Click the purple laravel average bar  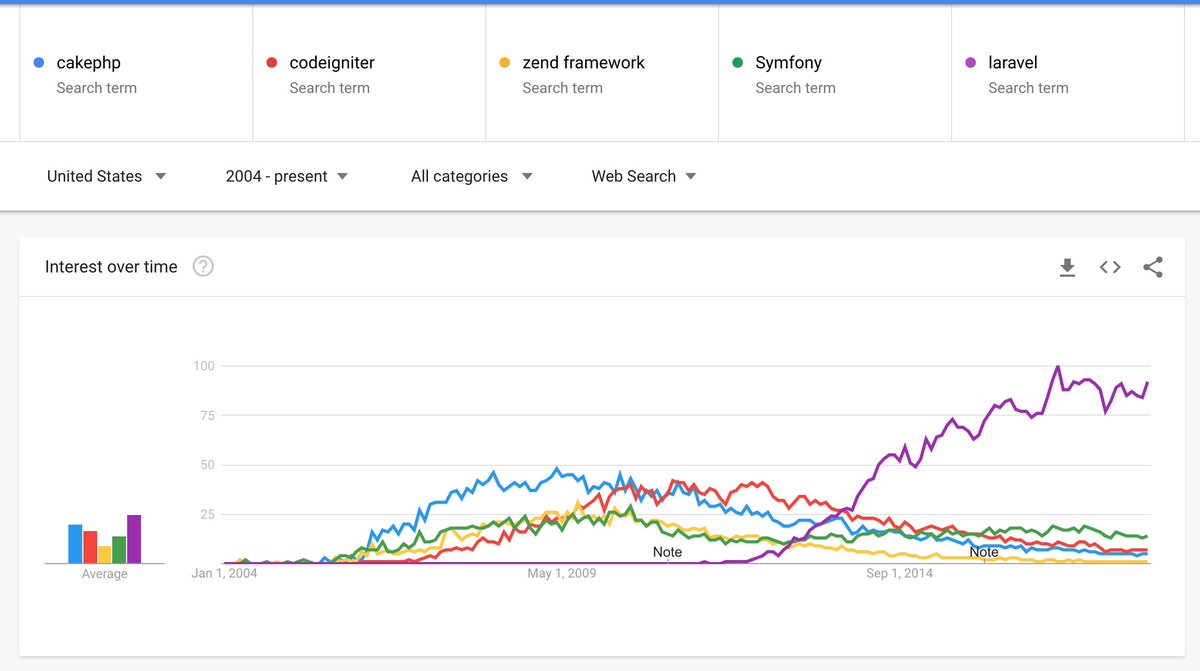click(134, 539)
